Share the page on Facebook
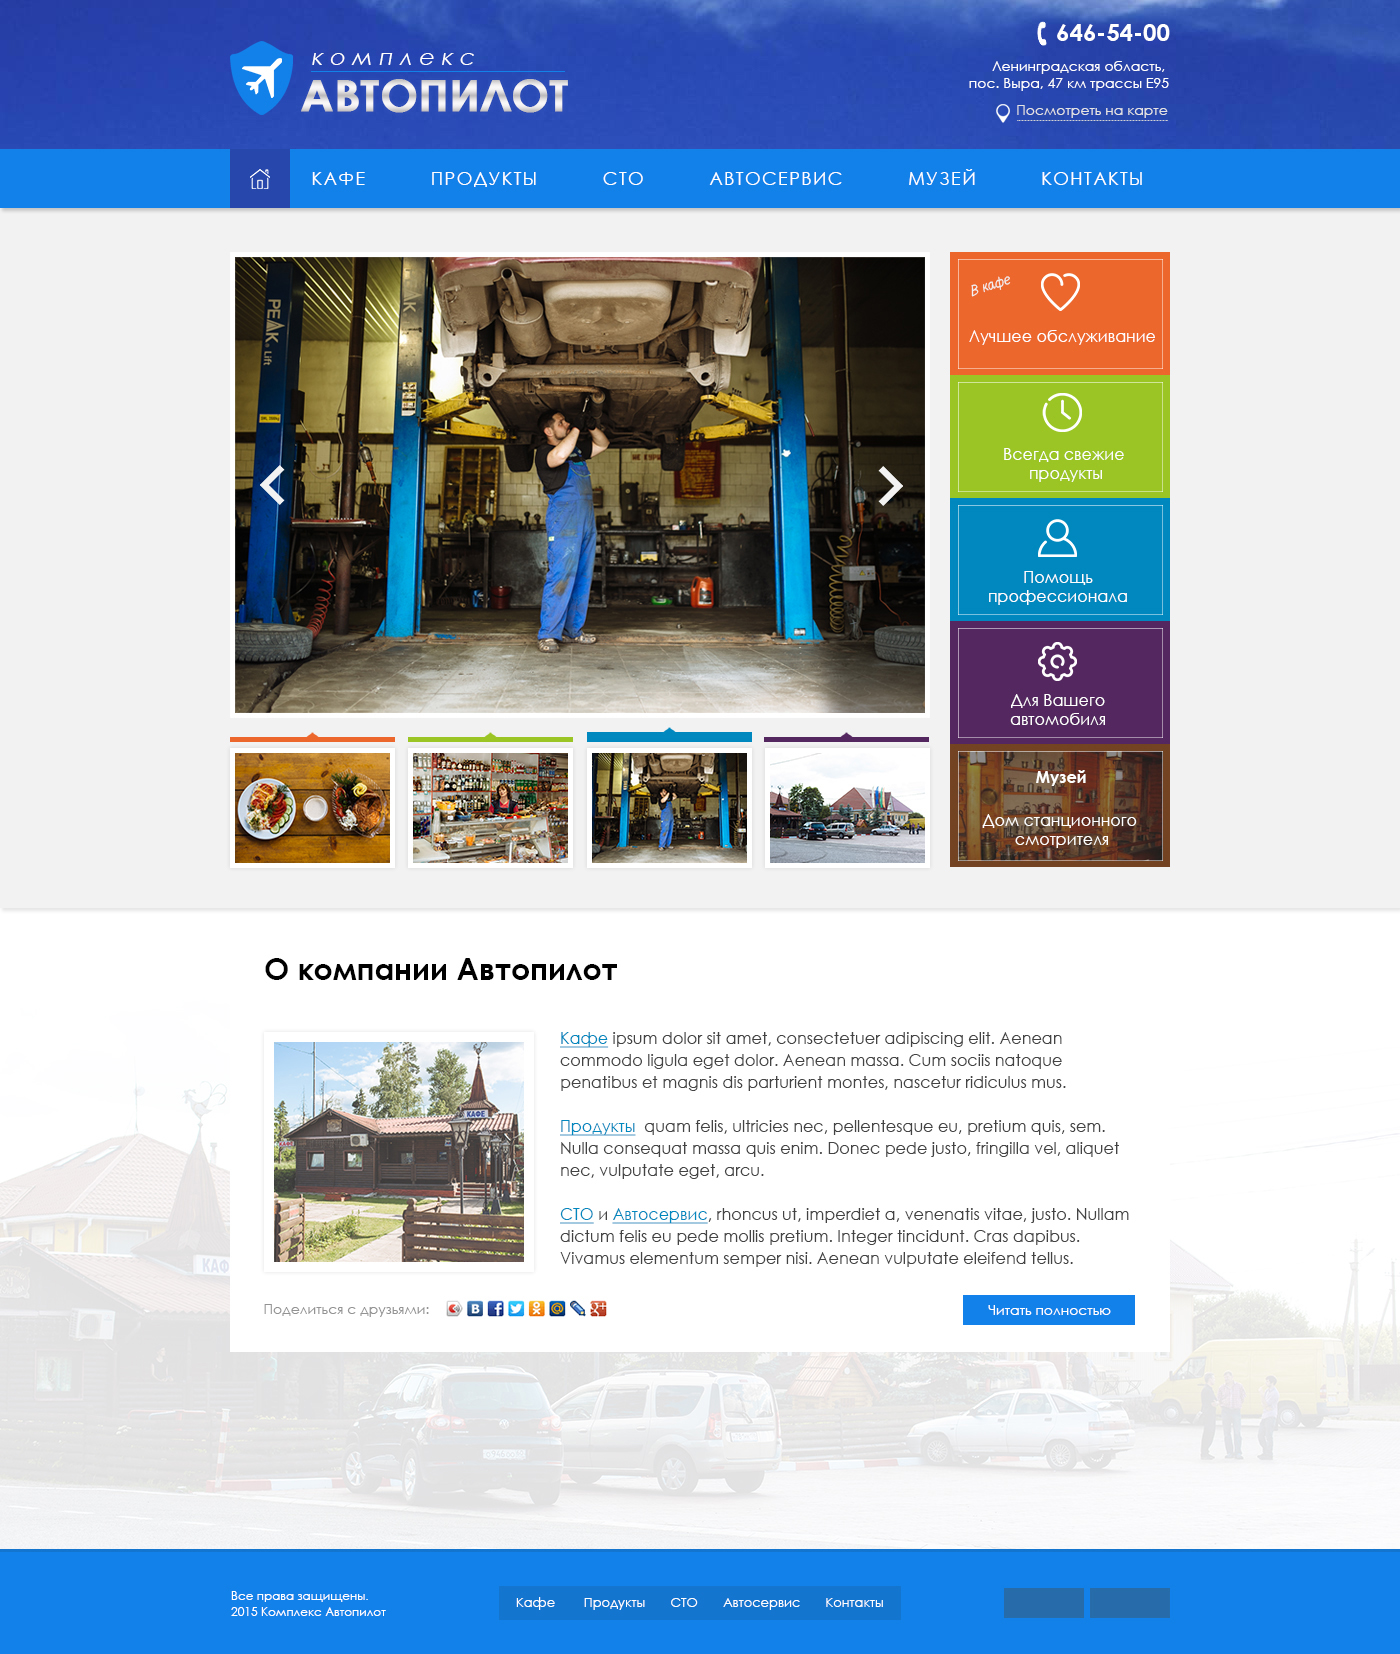The height and width of the screenshot is (1654, 1400). 496,1309
